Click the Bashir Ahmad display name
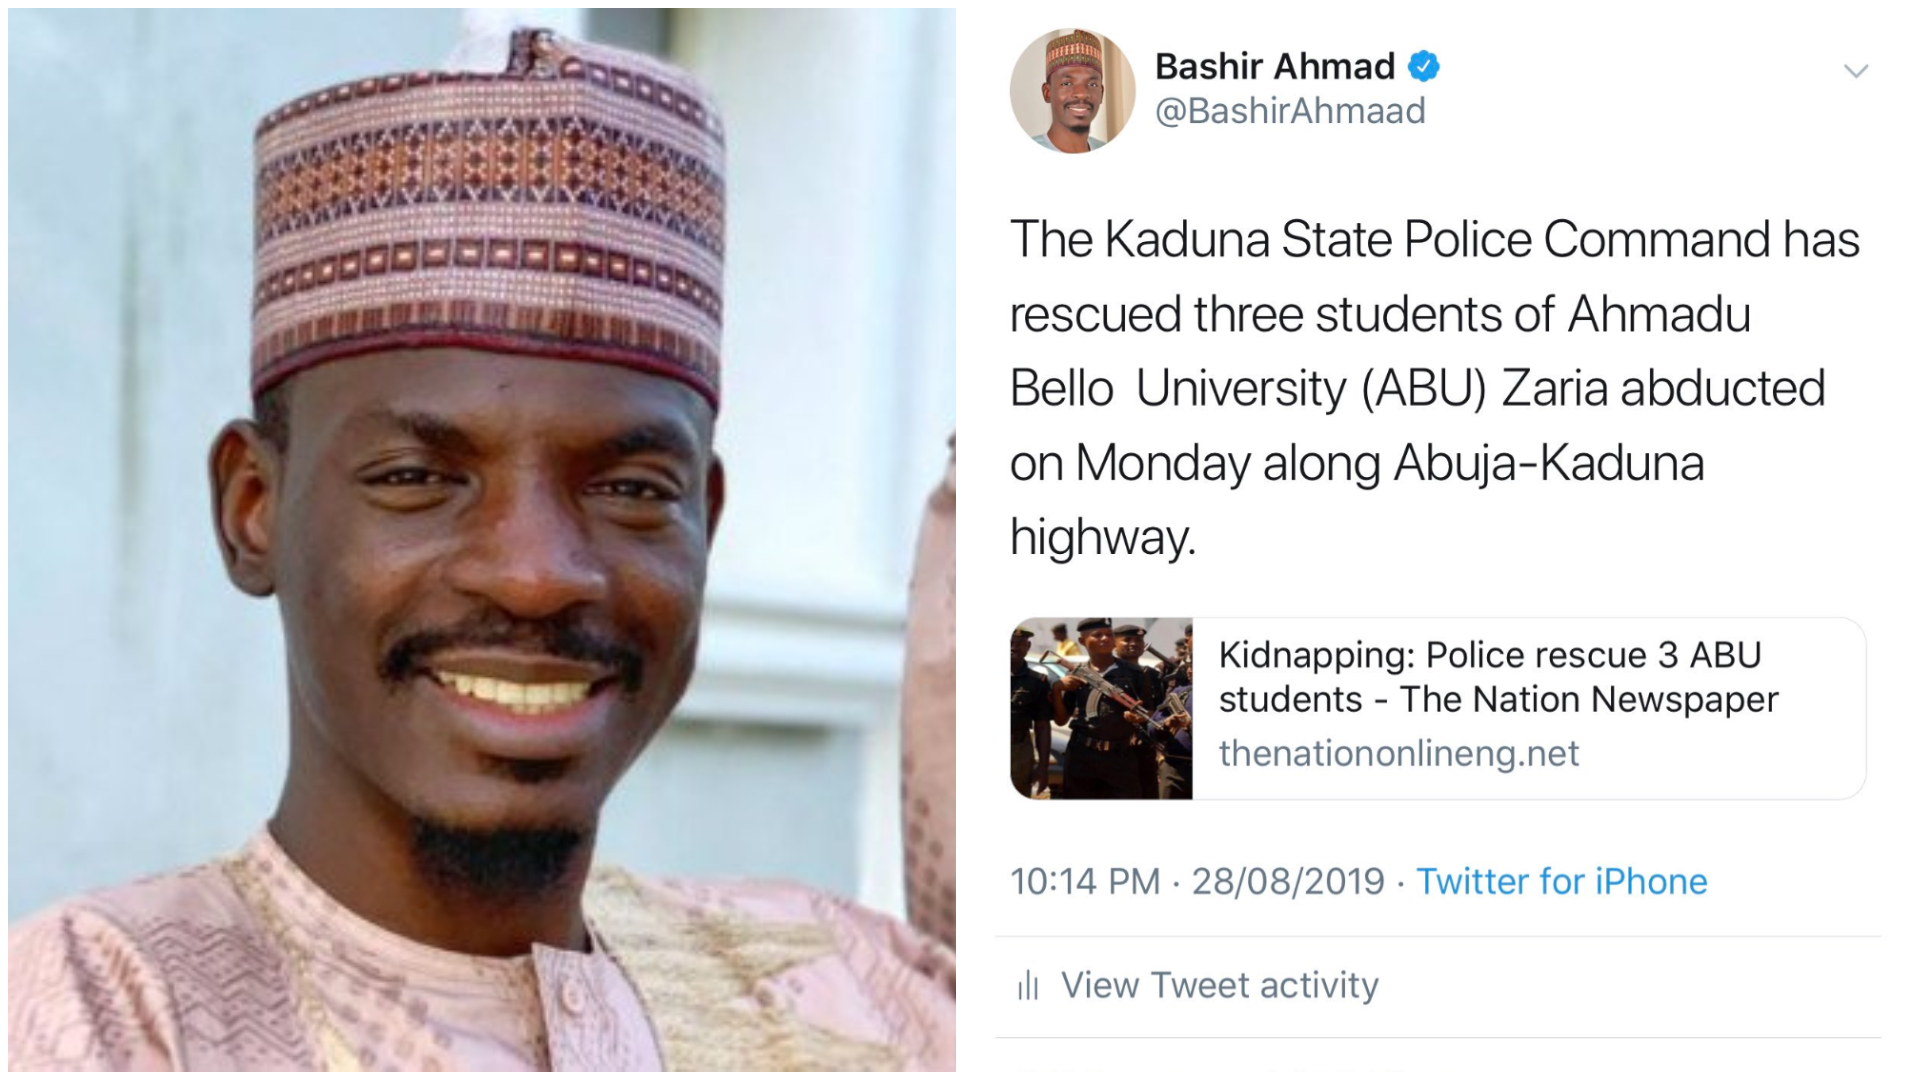The height and width of the screenshot is (1080, 1920). coord(1274,67)
